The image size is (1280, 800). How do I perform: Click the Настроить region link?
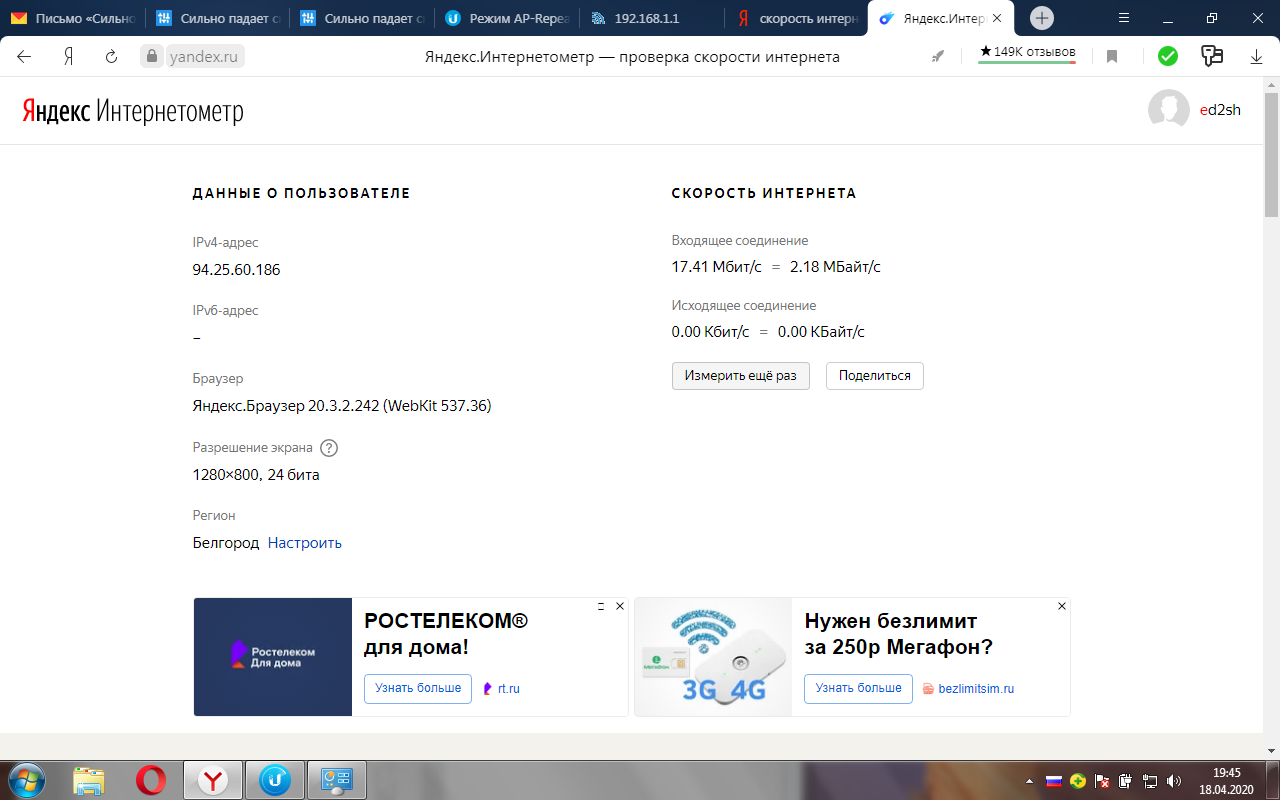click(305, 543)
